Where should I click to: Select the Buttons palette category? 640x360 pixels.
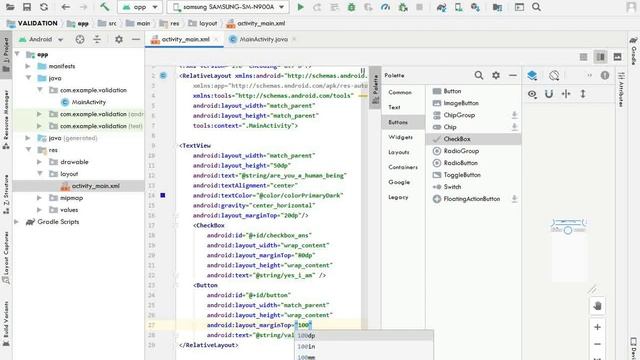(403, 122)
